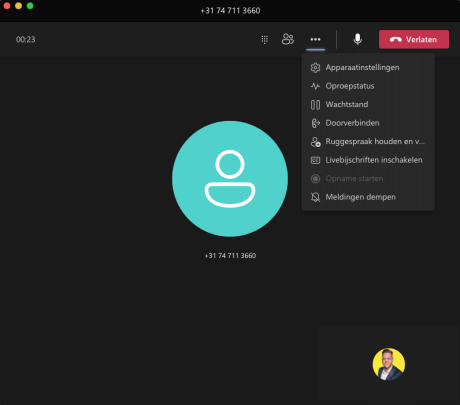Image resolution: width=460 pixels, height=405 pixels.
Task: Collapse the More actions ellipsis menu
Action: [315, 39]
